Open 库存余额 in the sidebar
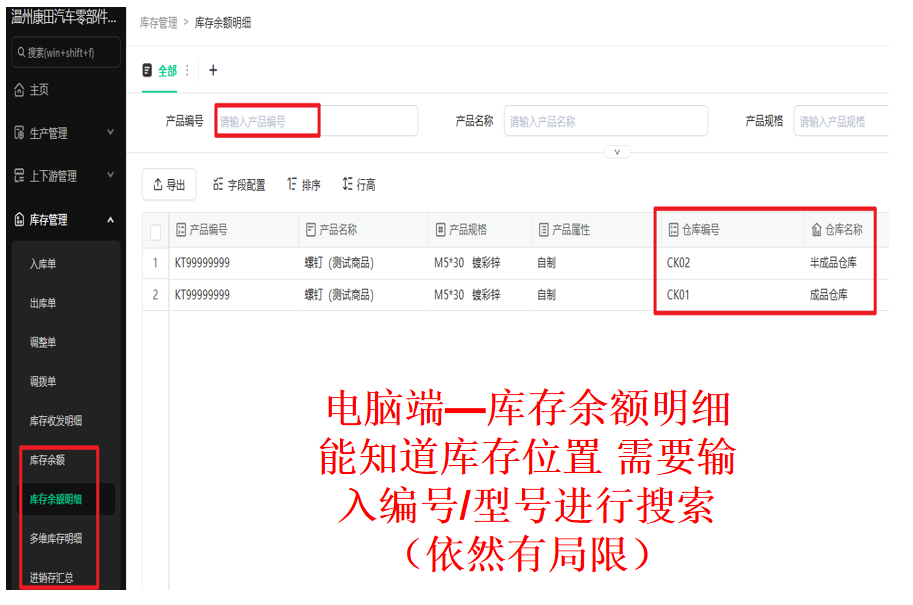913x605 pixels. 49,460
